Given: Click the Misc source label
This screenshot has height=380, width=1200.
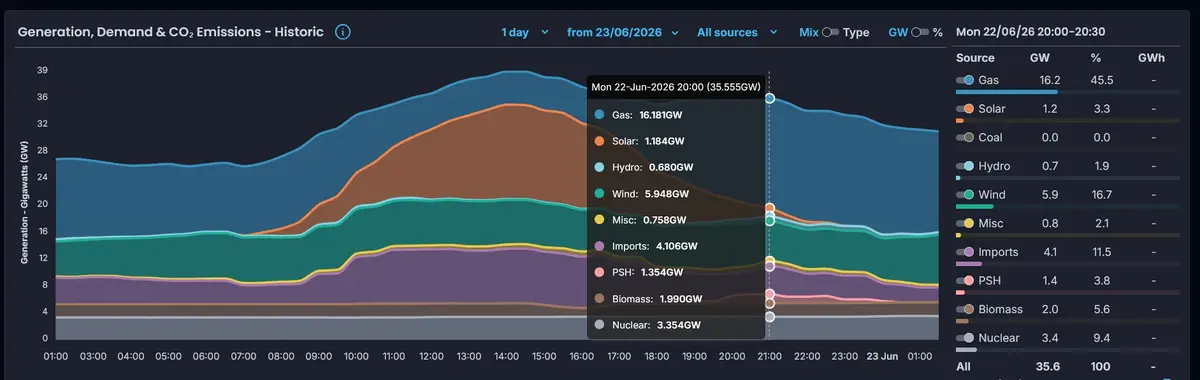Looking at the screenshot, I should point(993,224).
